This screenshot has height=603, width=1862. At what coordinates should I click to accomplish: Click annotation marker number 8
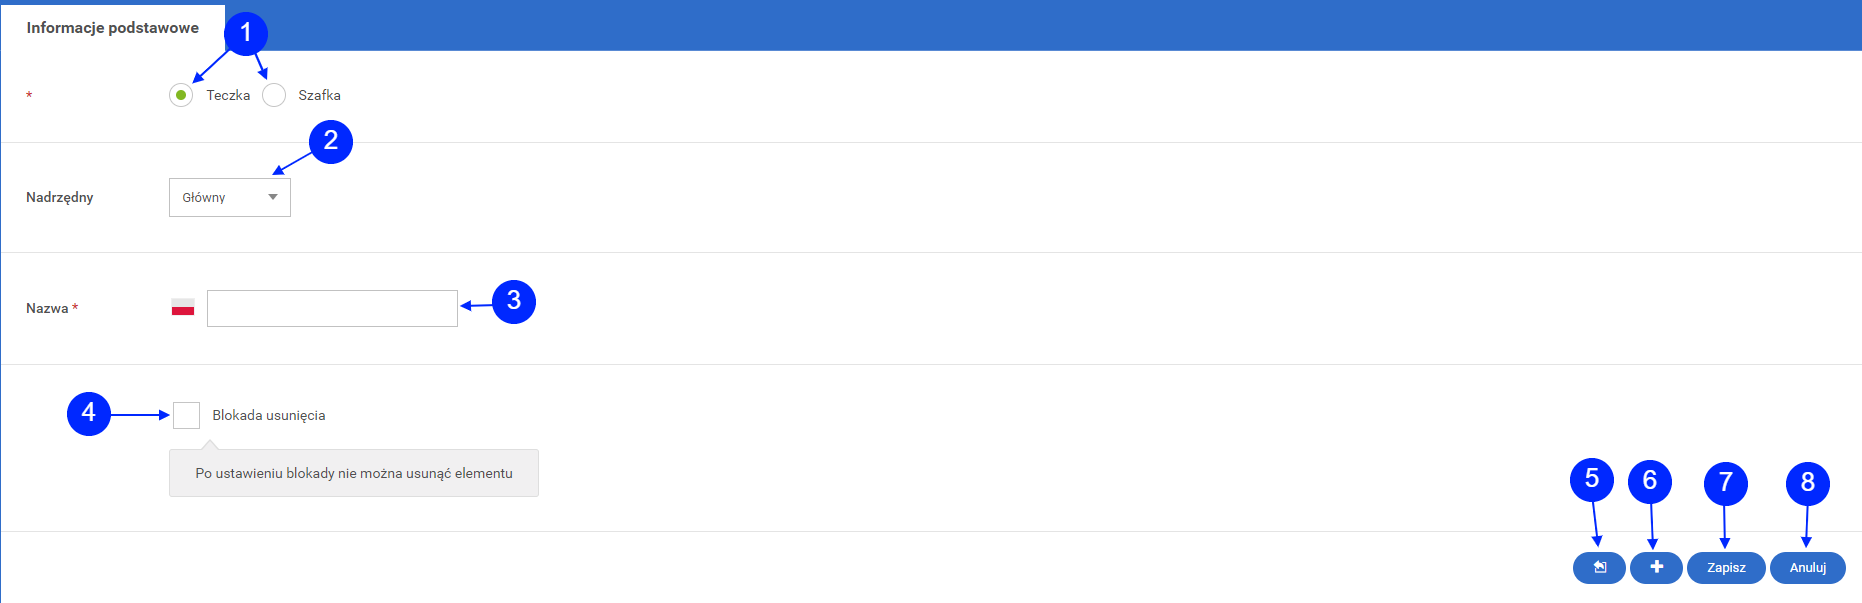1808,484
